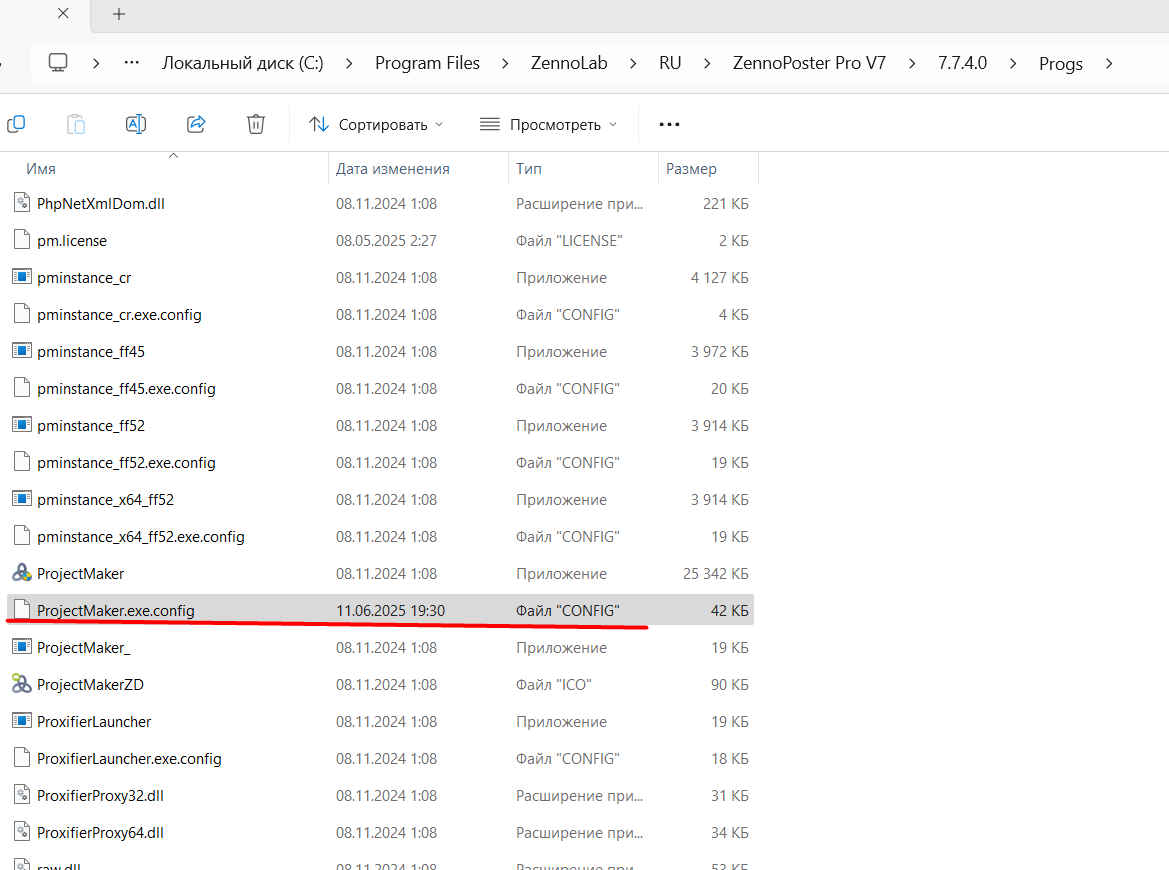Click the ProxifierProxy64.dll file icon
The height and width of the screenshot is (870, 1169).
point(22,833)
